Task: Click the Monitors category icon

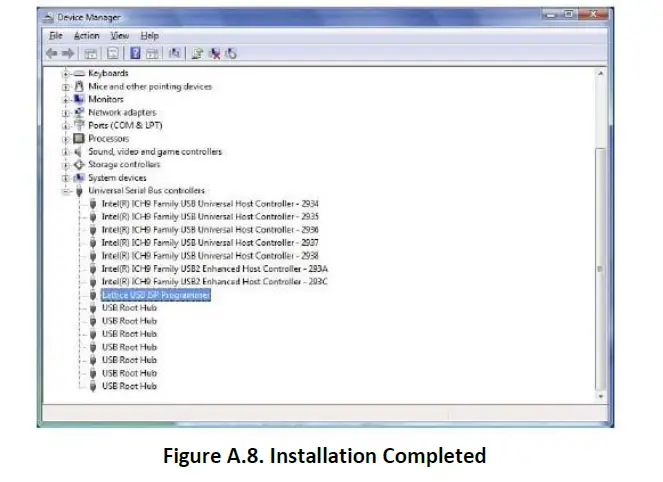Action: point(79,99)
